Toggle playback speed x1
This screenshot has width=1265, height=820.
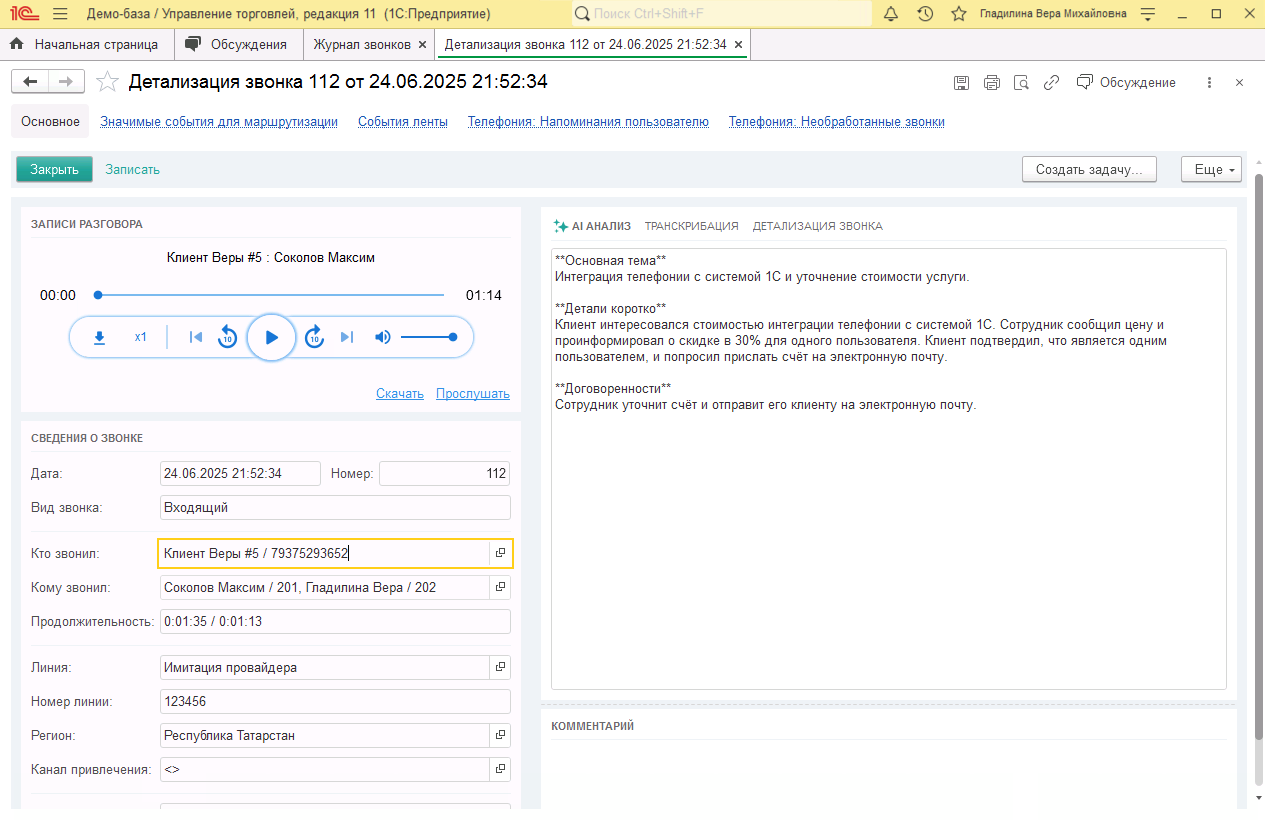(x=141, y=337)
